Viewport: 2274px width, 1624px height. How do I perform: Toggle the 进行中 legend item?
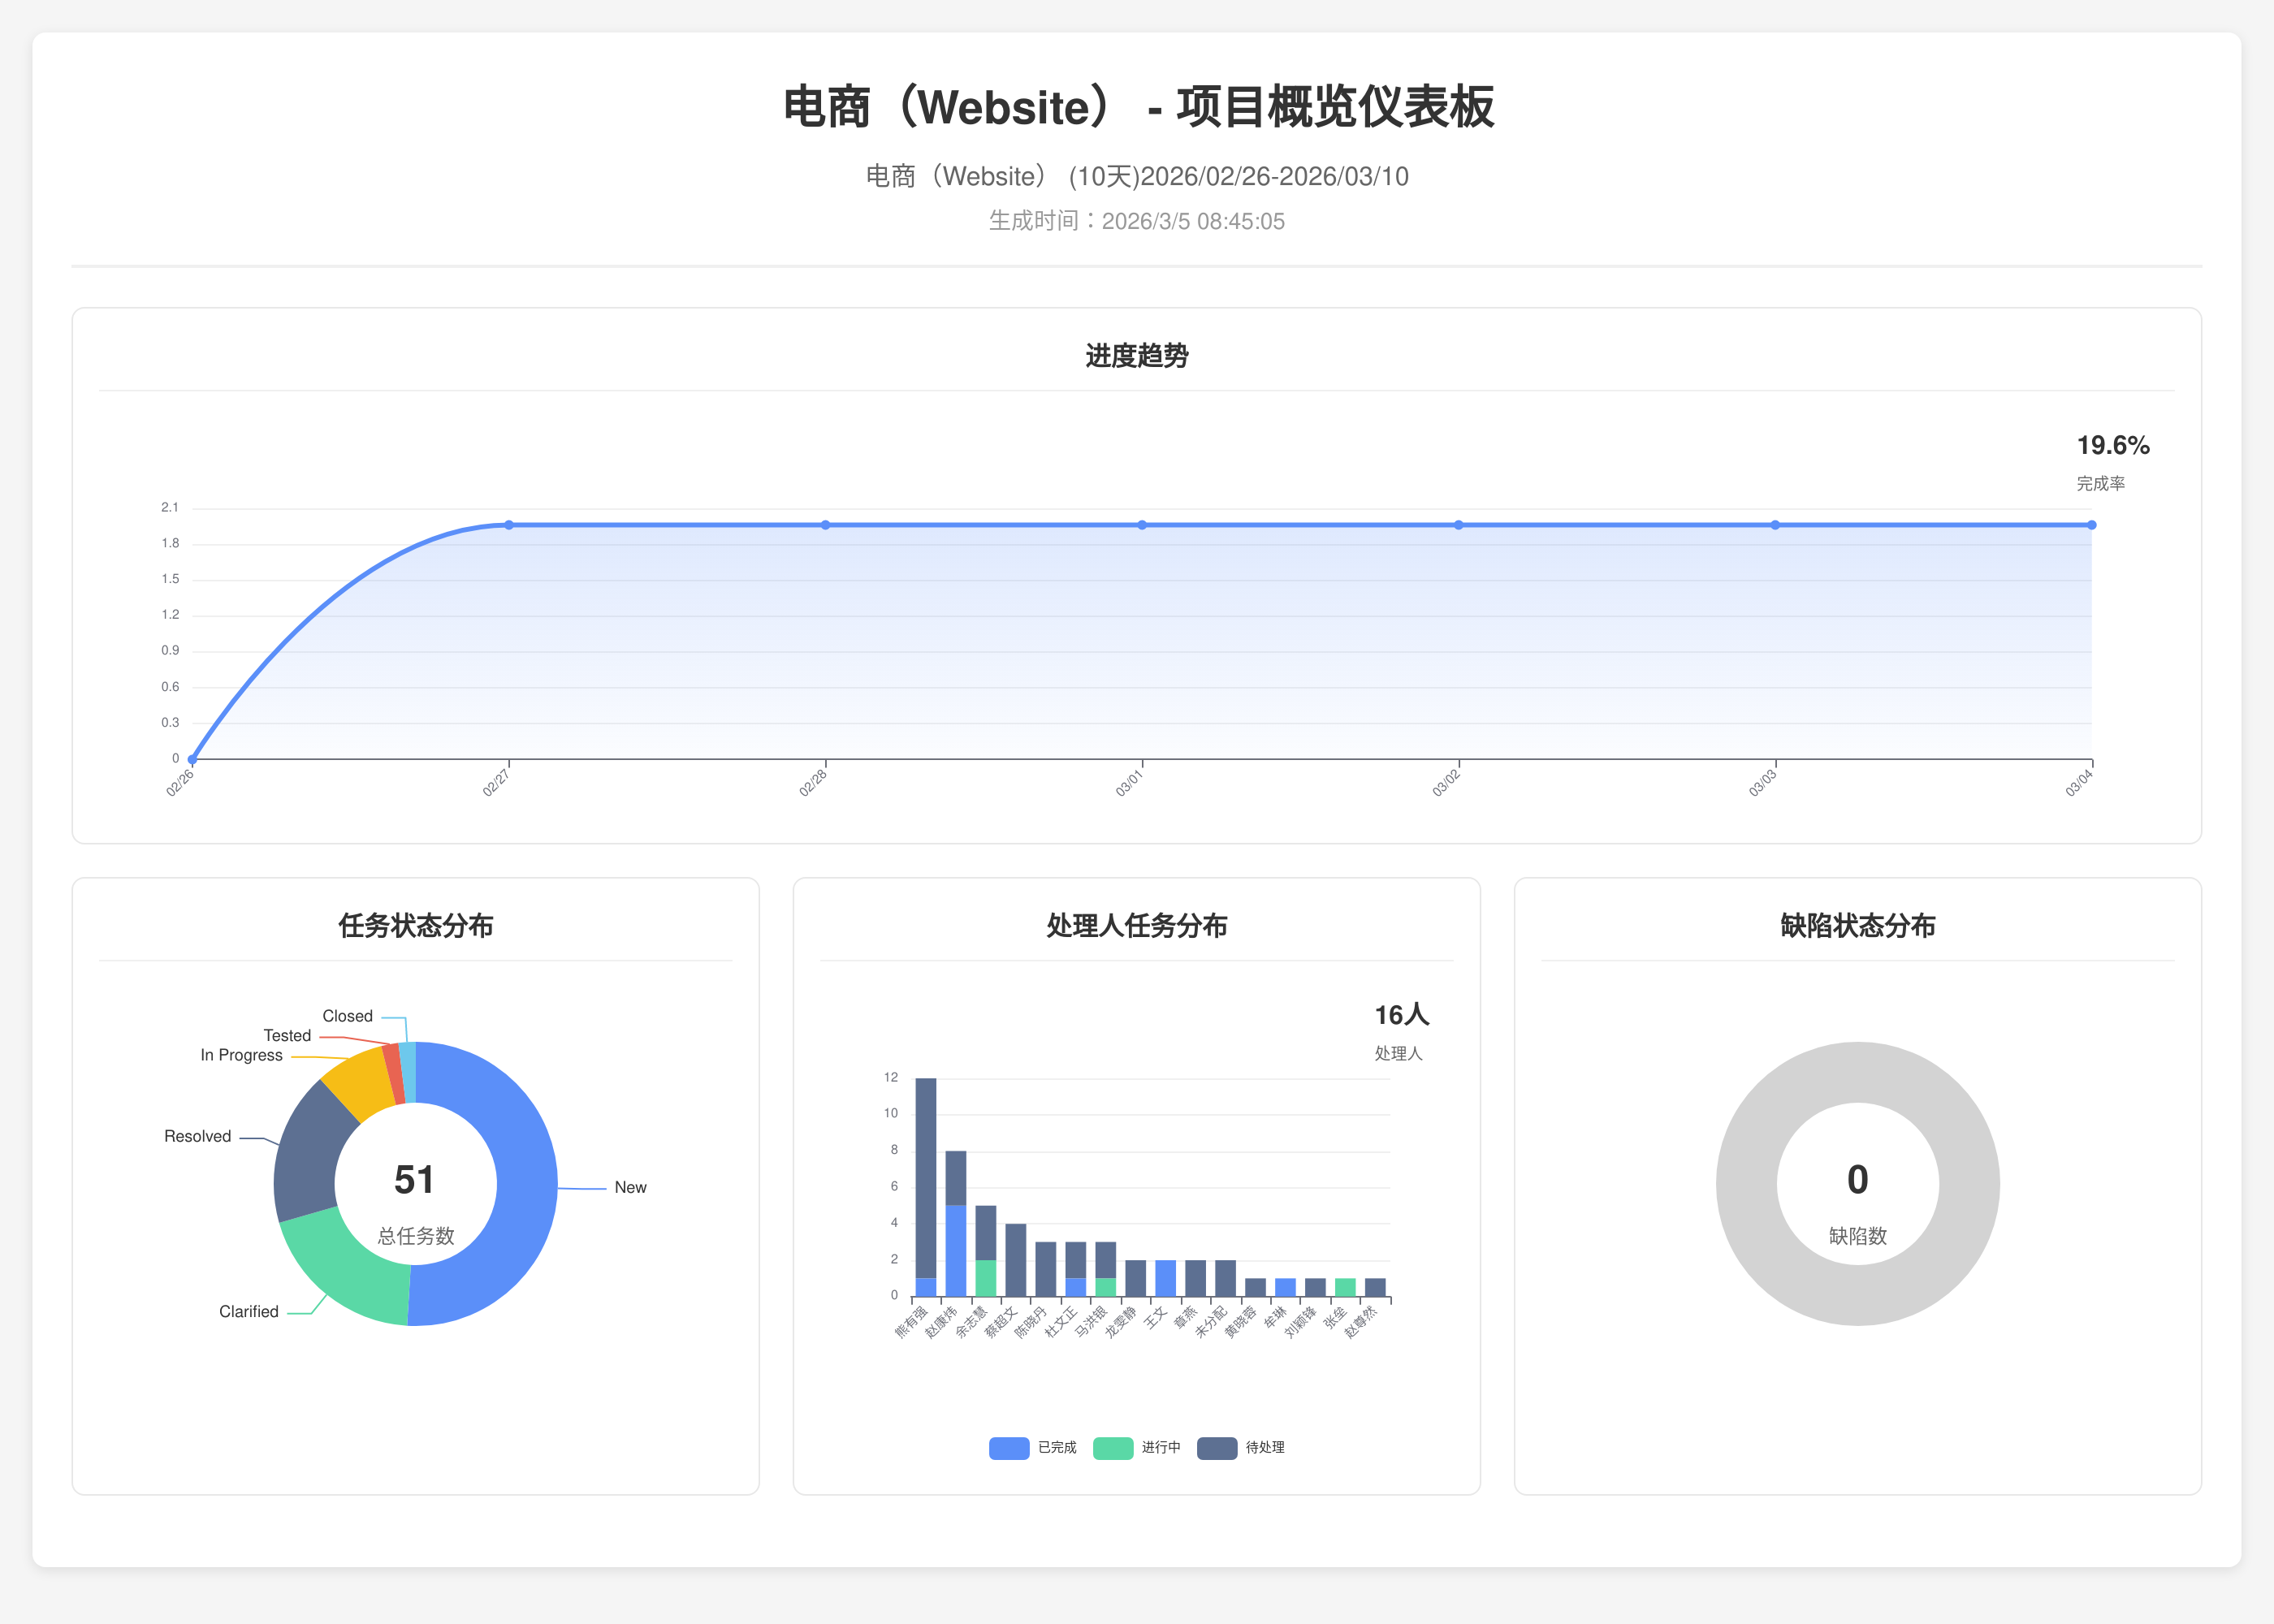coord(1136,1447)
